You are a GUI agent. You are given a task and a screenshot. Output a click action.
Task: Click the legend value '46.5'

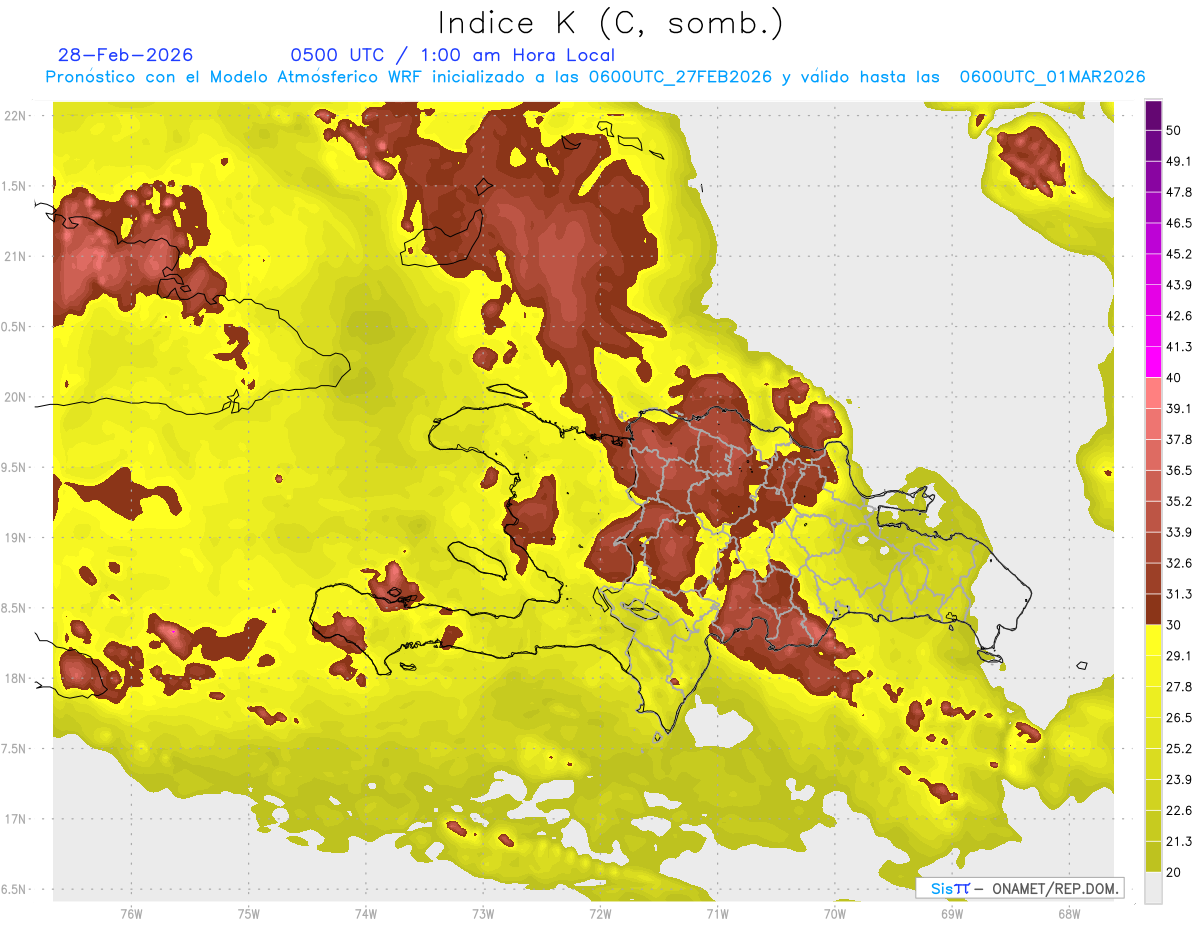click(x=1178, y=223)
